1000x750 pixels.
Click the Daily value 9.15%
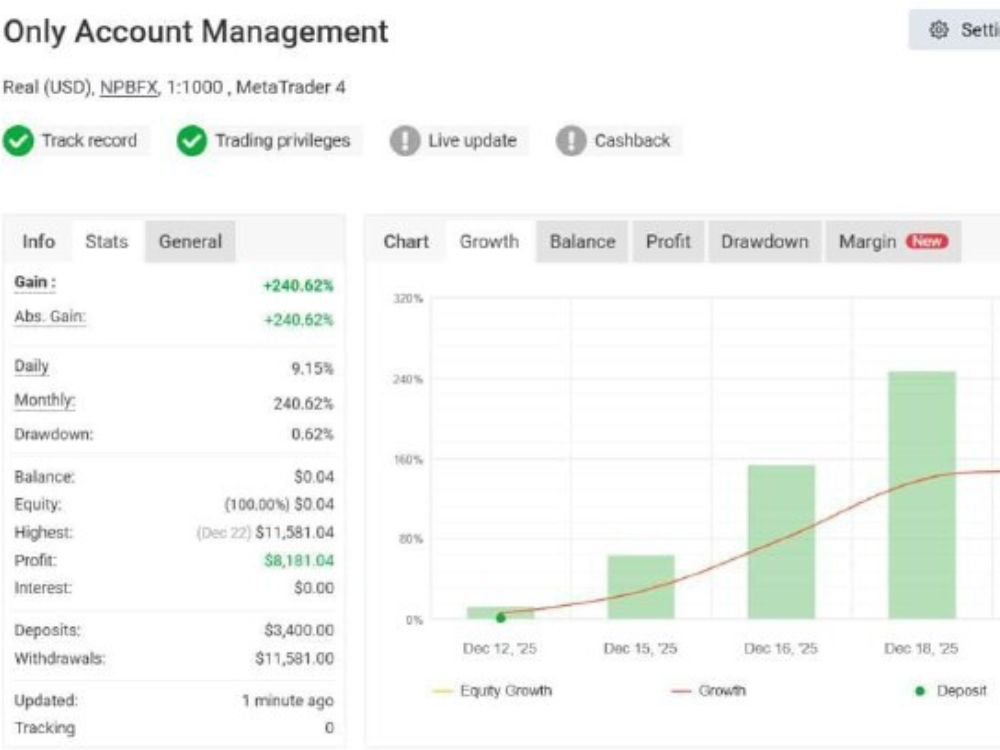click(312, 369)
